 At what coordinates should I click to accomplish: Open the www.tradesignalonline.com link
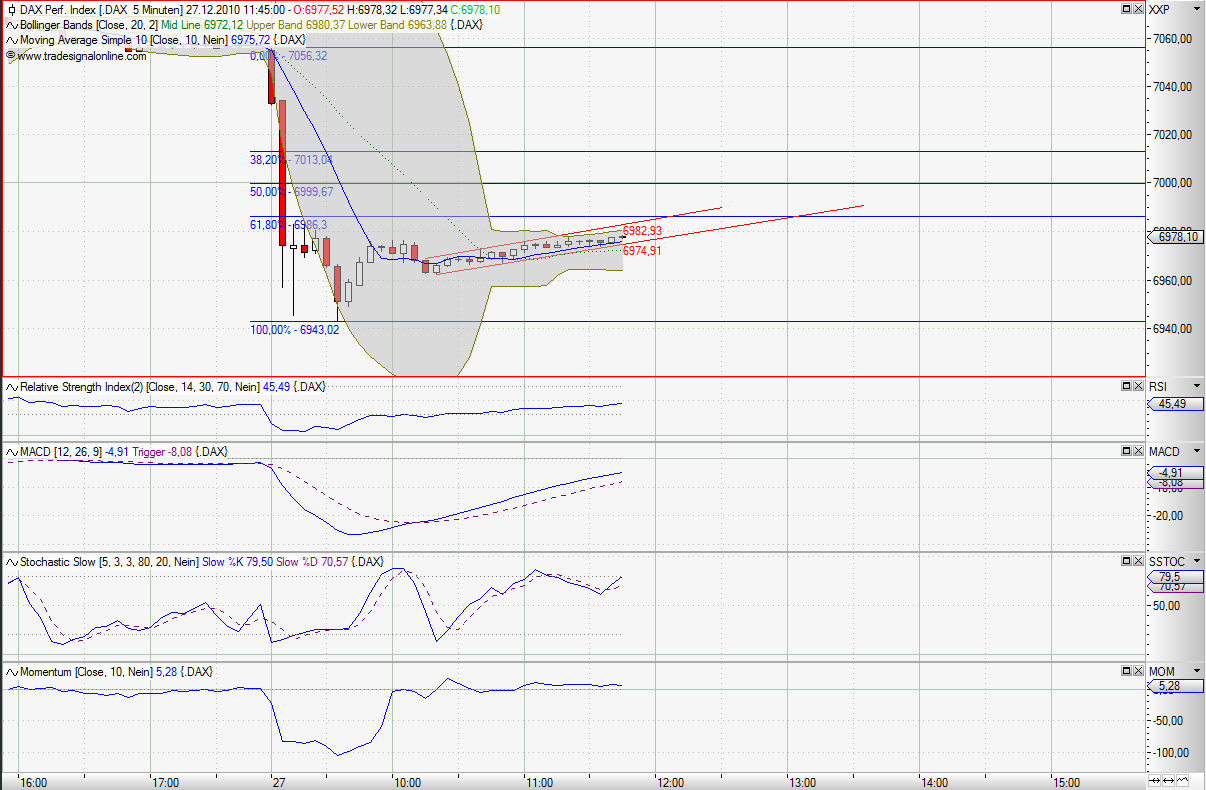click(x=78, y=56)
